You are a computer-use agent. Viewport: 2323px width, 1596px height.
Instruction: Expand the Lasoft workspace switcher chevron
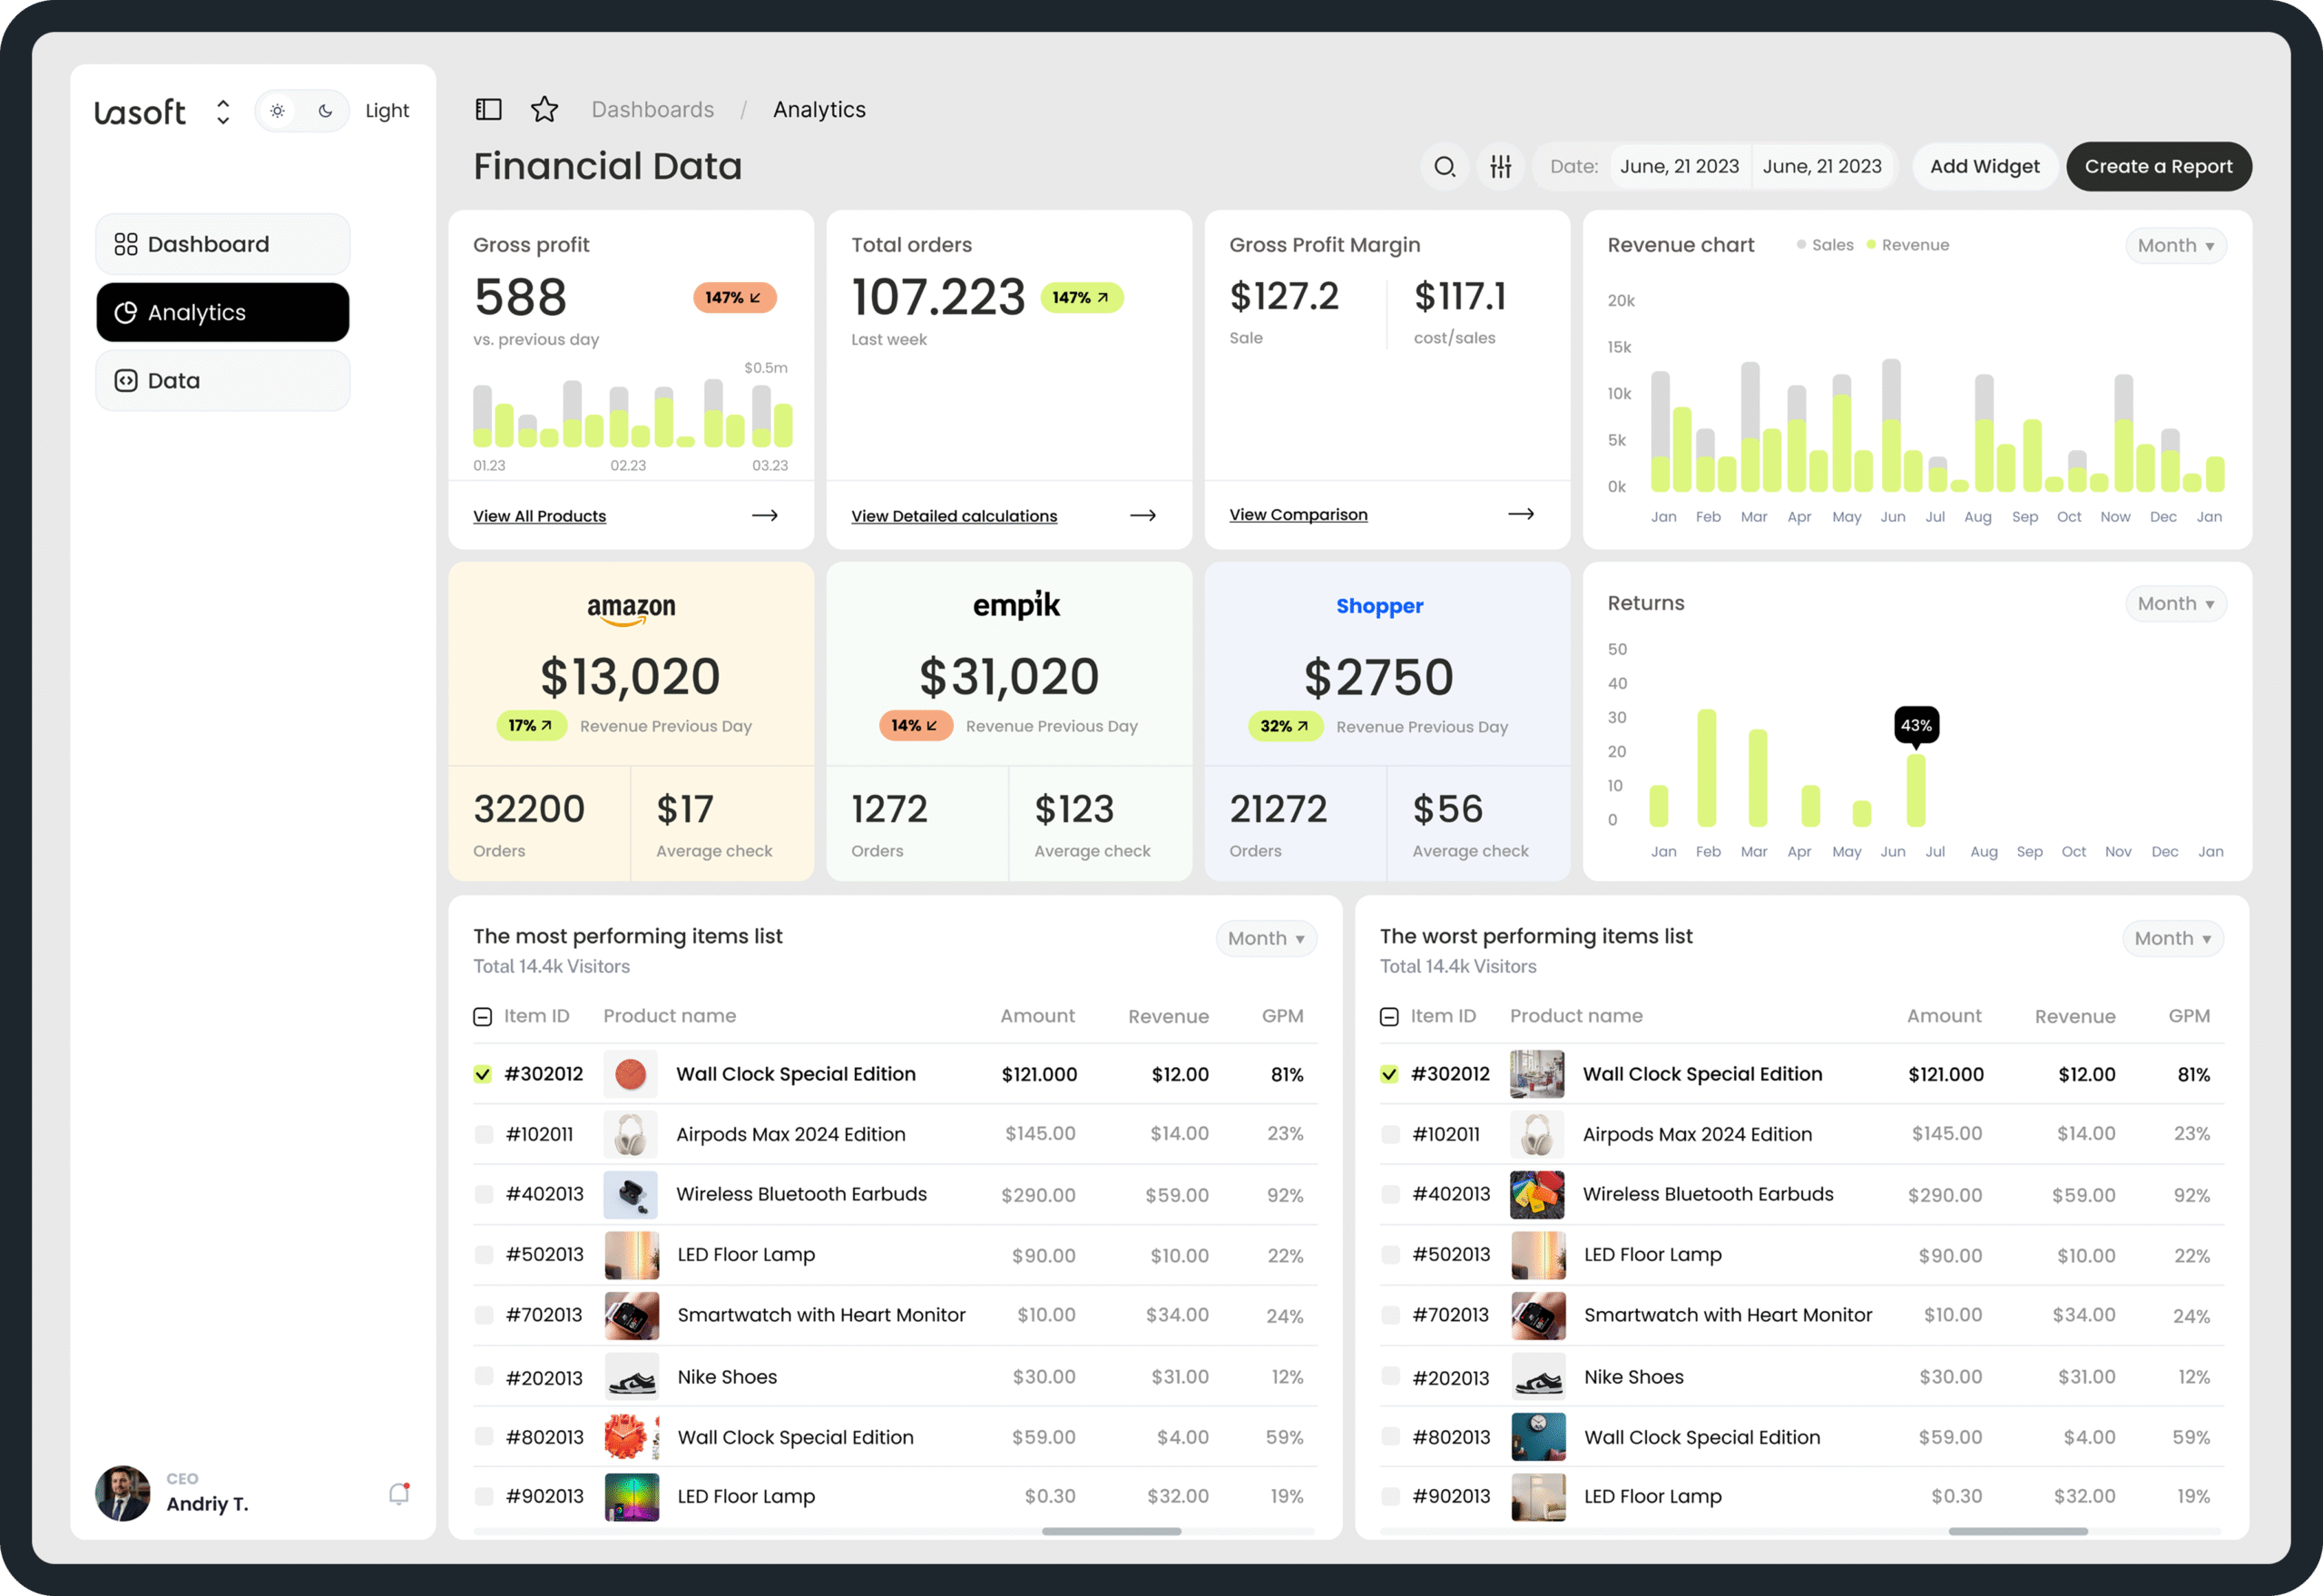pos(222,111)
